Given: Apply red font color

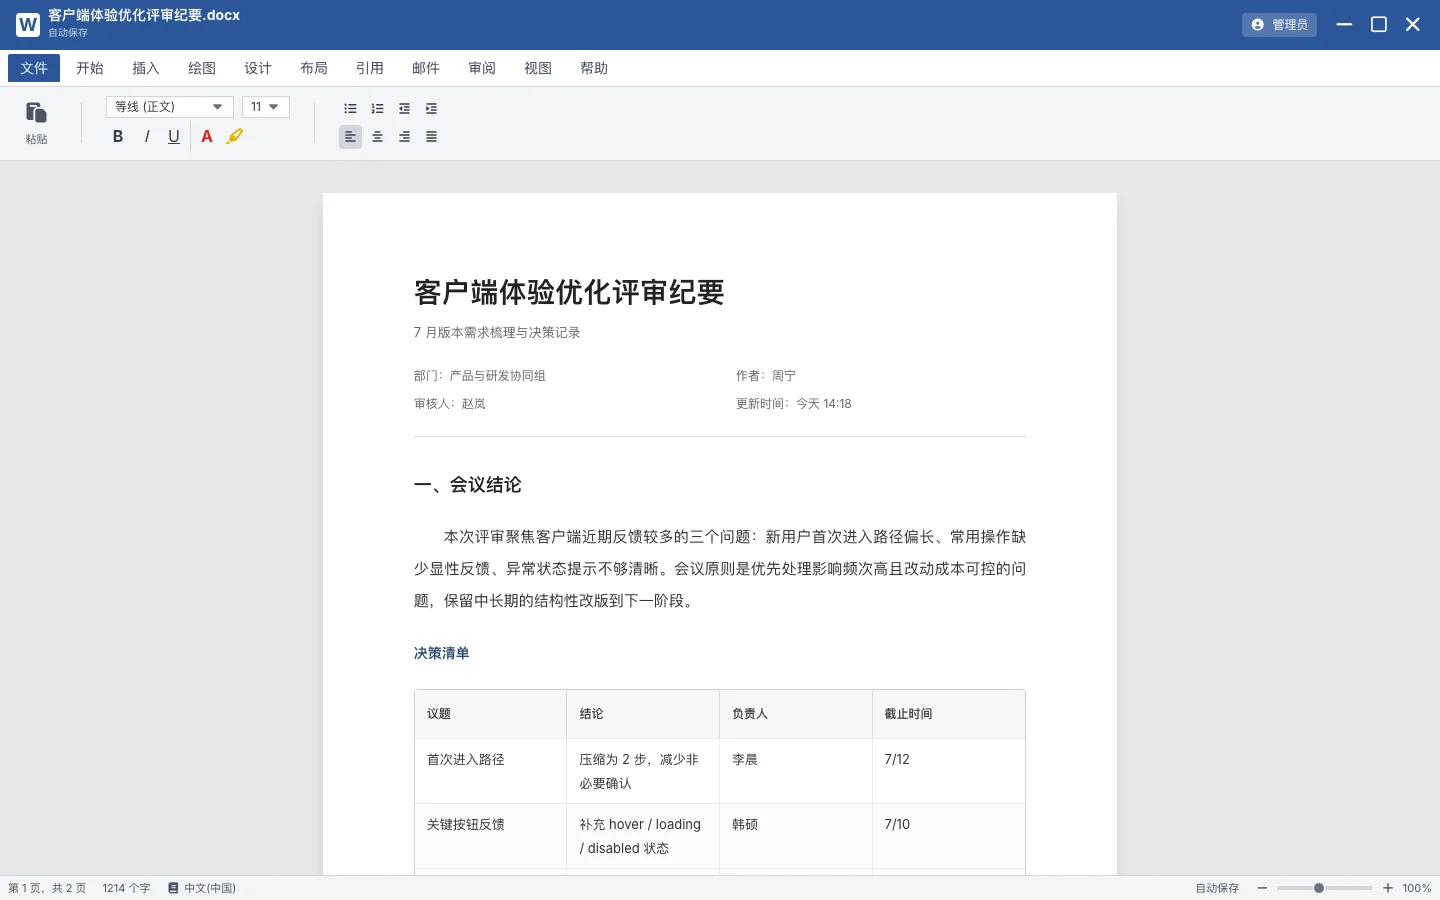Looking at the screenshot, I should coord(207,137).
